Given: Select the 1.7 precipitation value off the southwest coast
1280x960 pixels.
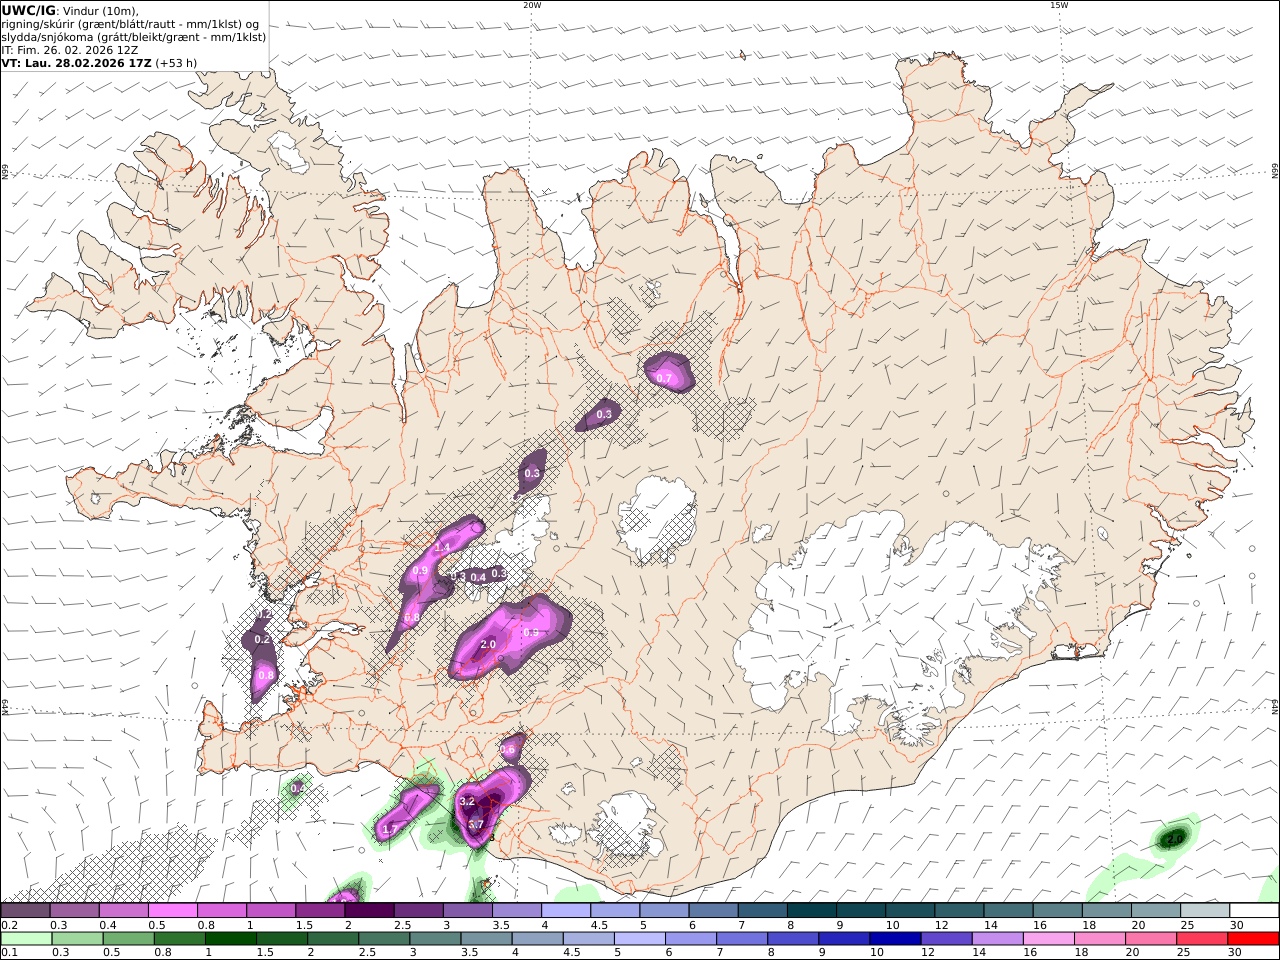Looking at the screenshot, I should [x=390, y=829].
